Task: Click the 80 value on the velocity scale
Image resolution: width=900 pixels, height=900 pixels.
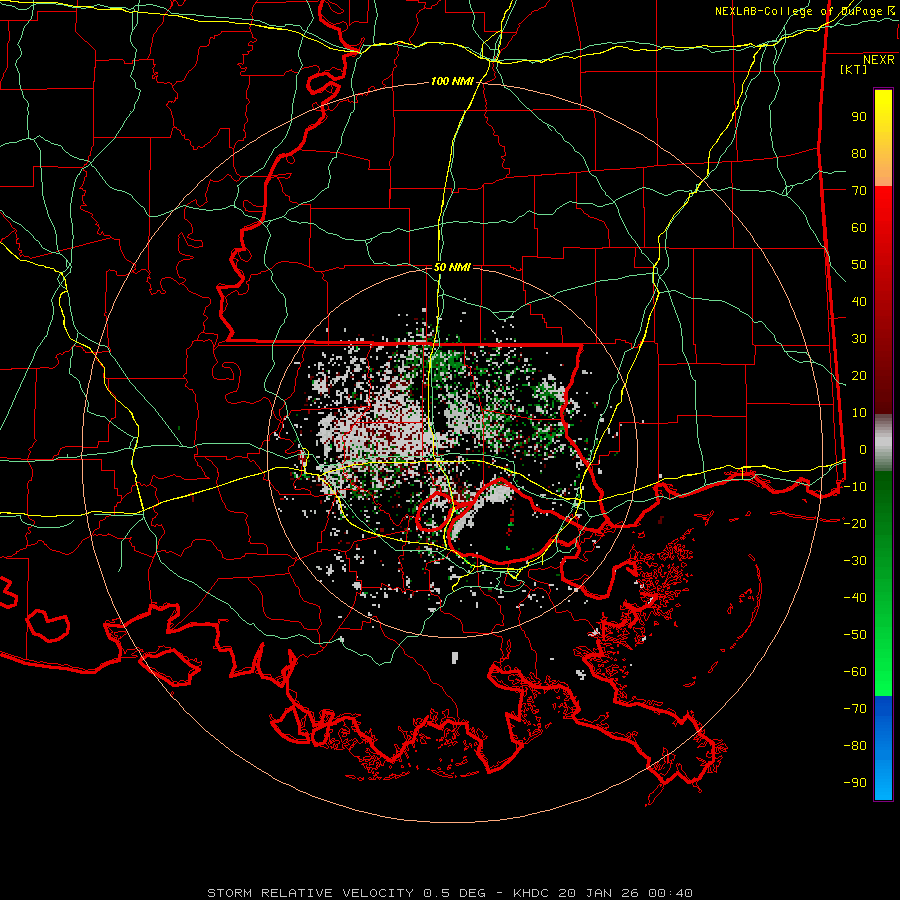Action: (859, 154)
